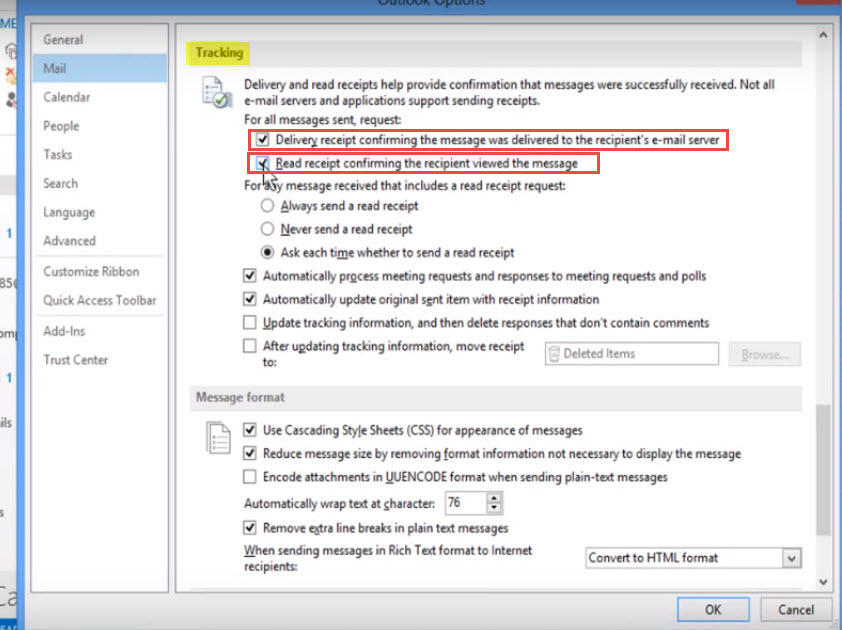Image resolution: width=842 pixels, height=630 pixels.
Task: Open the Language options category
Action: coord(69,213)
